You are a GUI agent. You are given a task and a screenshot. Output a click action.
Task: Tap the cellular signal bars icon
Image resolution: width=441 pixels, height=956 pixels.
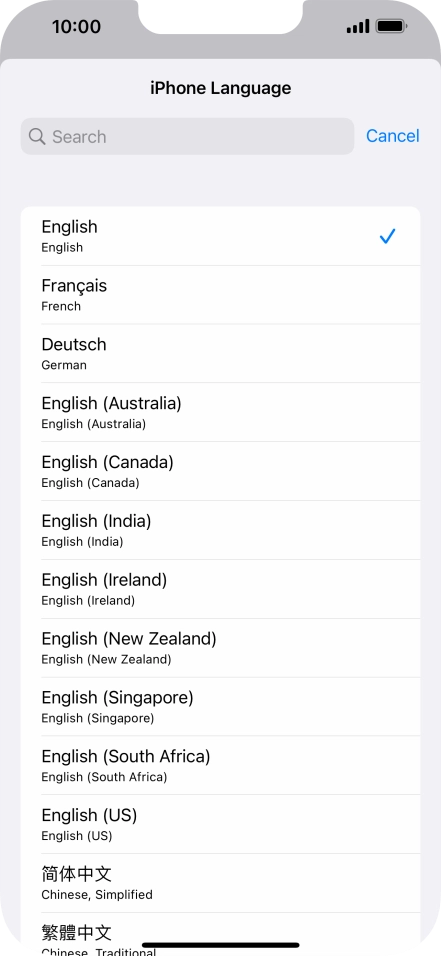point(358,26)
